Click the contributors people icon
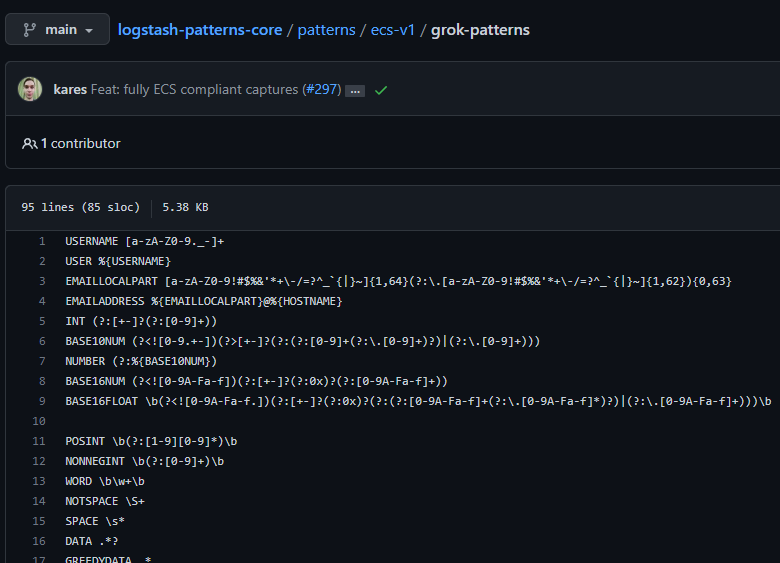This screenshot has height=563, width=780. click(x=29, y=144)
